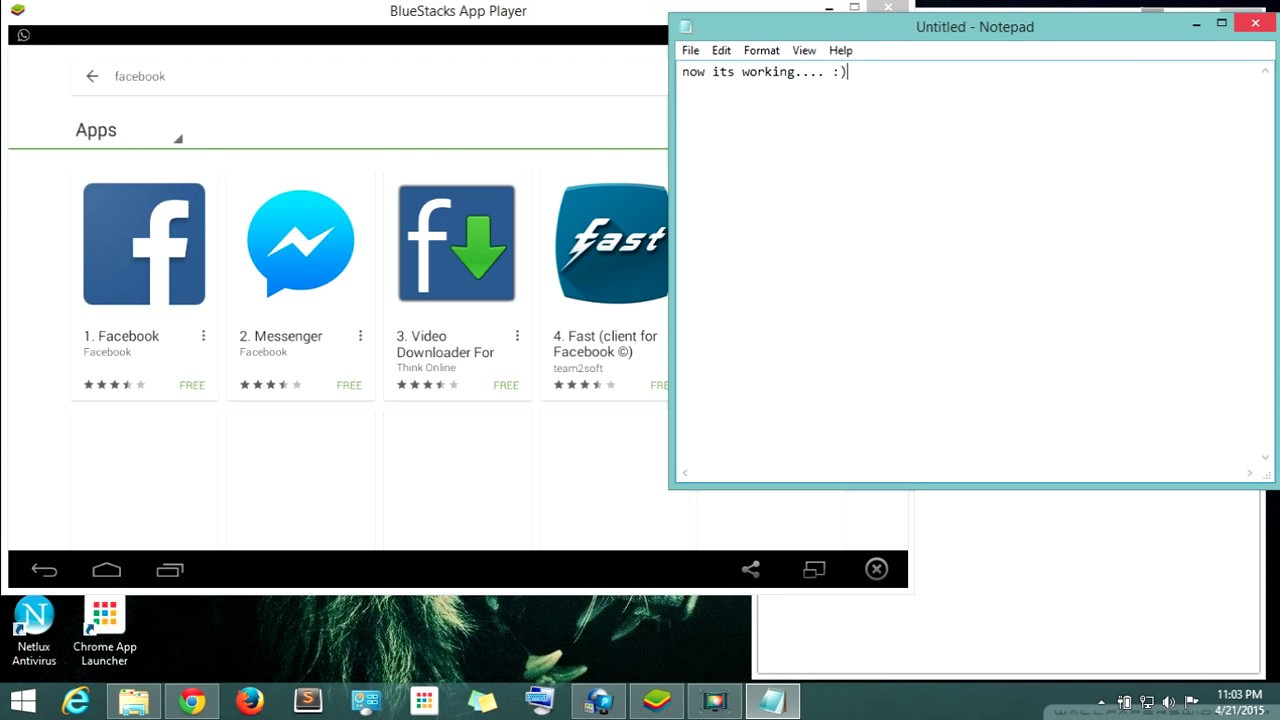This screenshot has height=720, width=1280.
Task: Open the apps grid launcher in taskbar
Action: pyautogui.click(x=424, y=702)
